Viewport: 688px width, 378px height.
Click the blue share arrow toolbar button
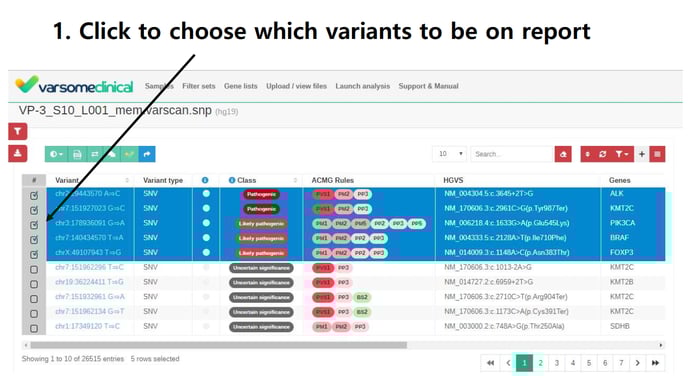[147, 154]
